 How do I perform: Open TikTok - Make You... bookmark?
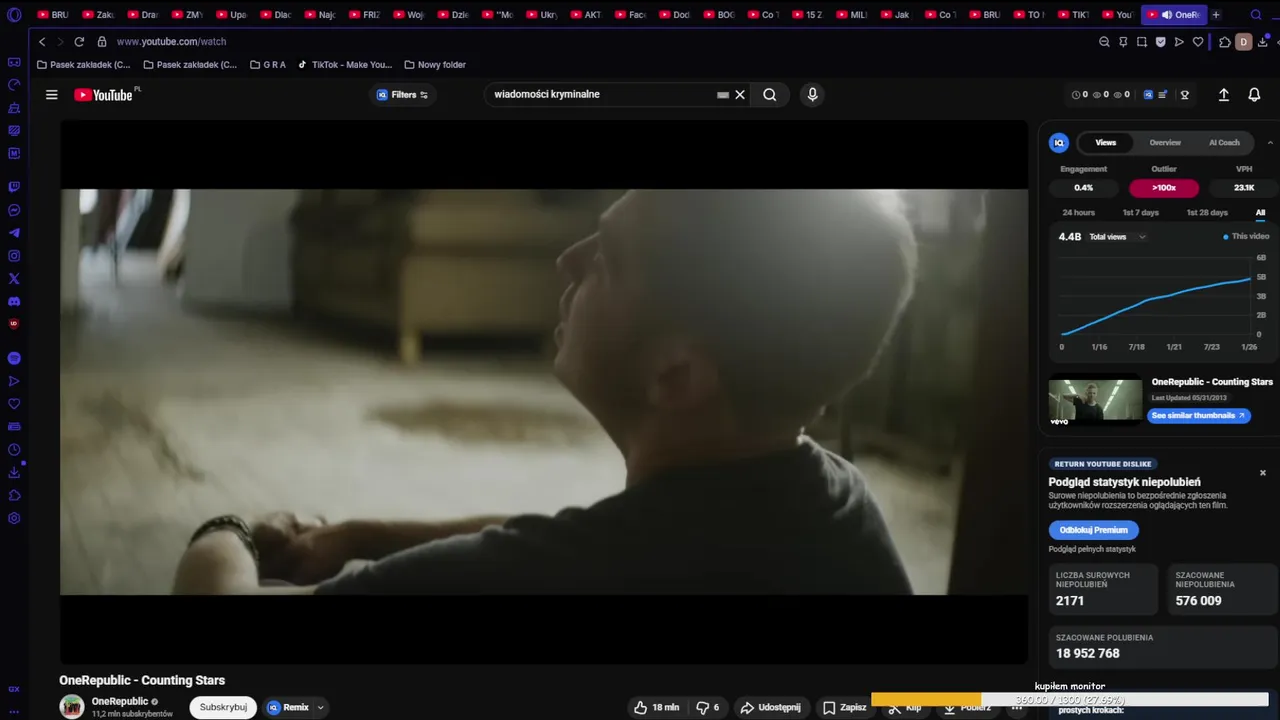[345, 65]
